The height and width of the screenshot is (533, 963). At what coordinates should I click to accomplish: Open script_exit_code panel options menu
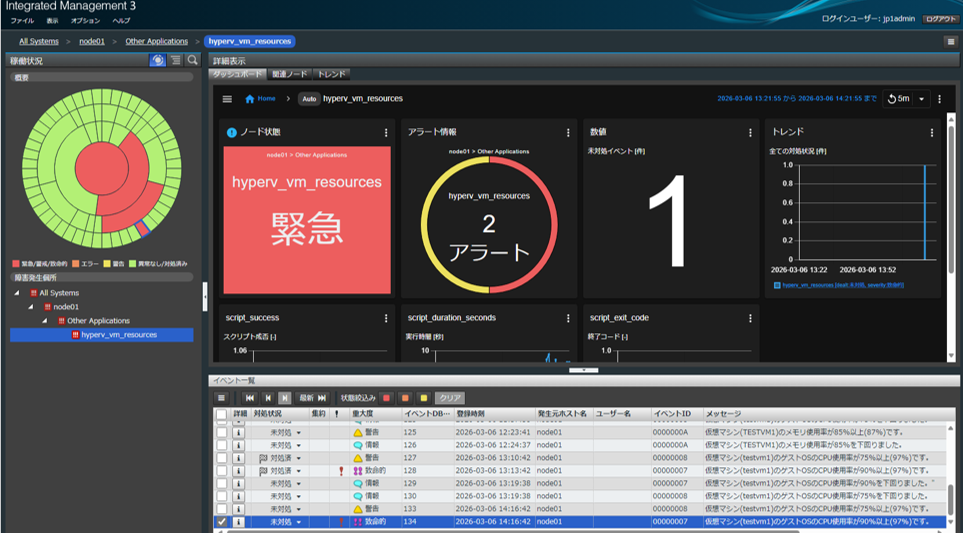[x=750, y=318]
